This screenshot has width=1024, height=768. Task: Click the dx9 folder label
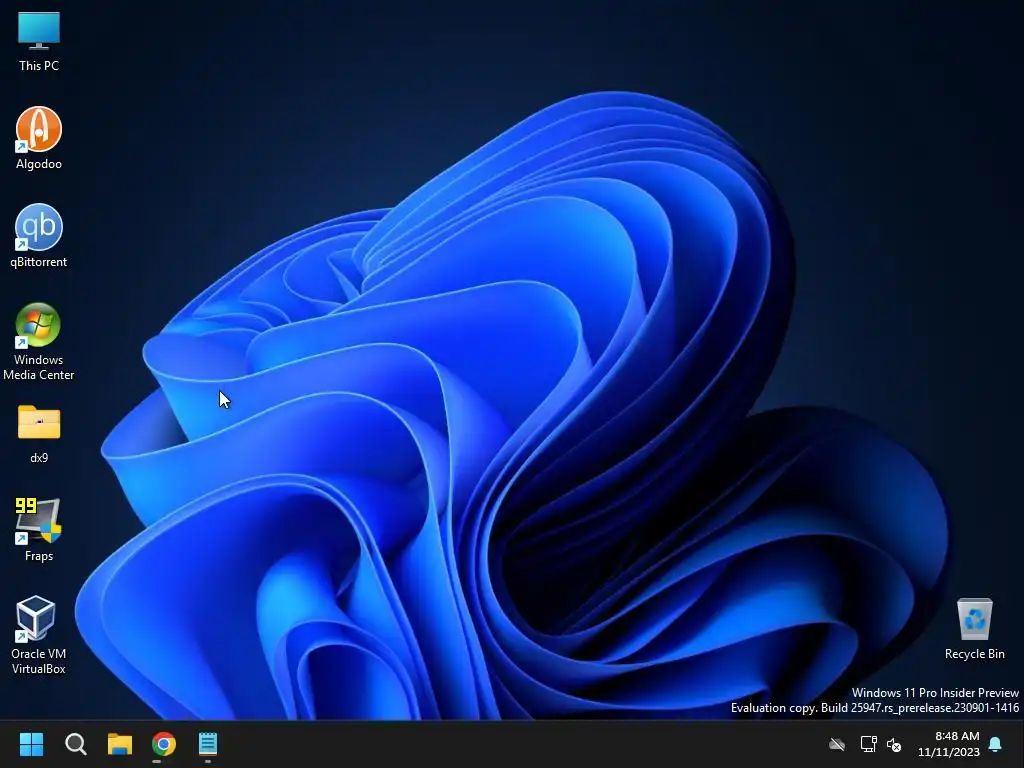[x=39, y=458]
